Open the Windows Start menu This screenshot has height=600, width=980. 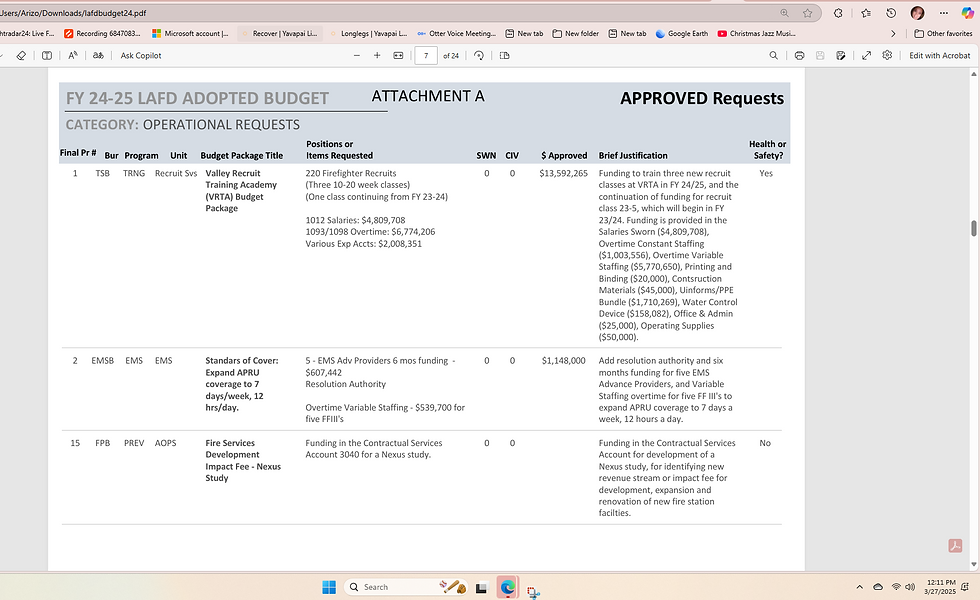point(329,587)
